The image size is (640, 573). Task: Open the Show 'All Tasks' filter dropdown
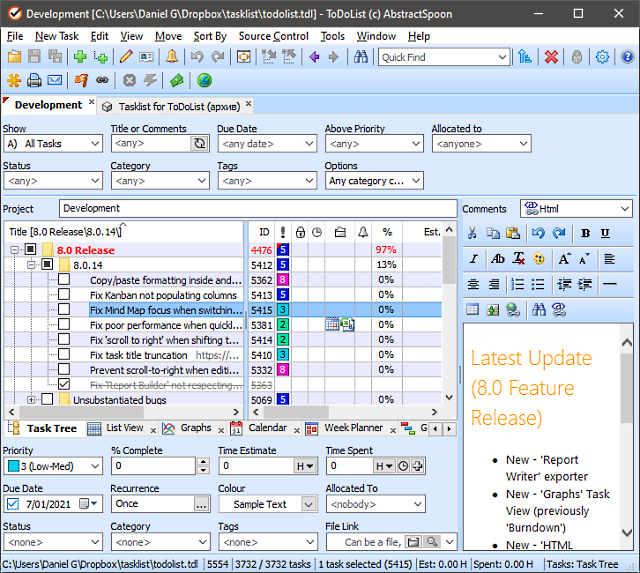click(53, 144)
